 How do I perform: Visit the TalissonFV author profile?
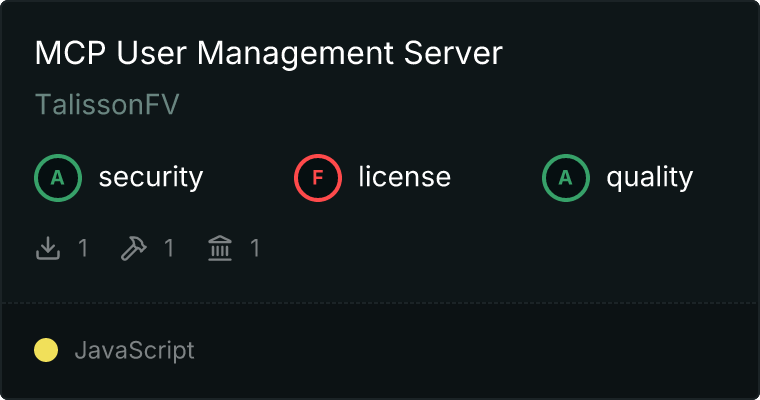(107, 106)
